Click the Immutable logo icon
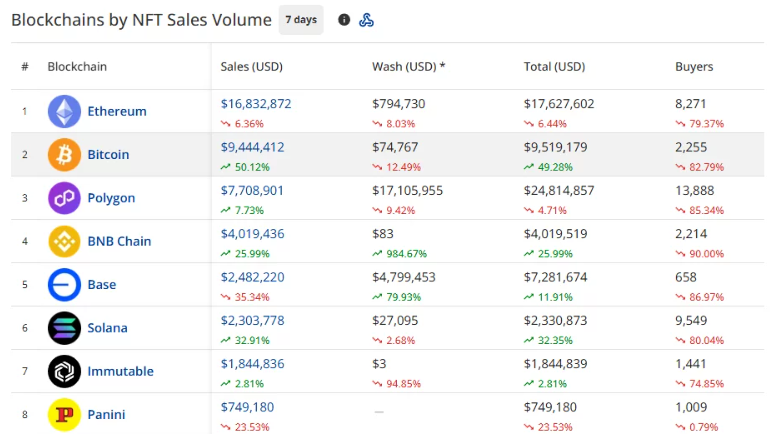The image size is (776, 446). pyautogui.click(x=64, y=371)
